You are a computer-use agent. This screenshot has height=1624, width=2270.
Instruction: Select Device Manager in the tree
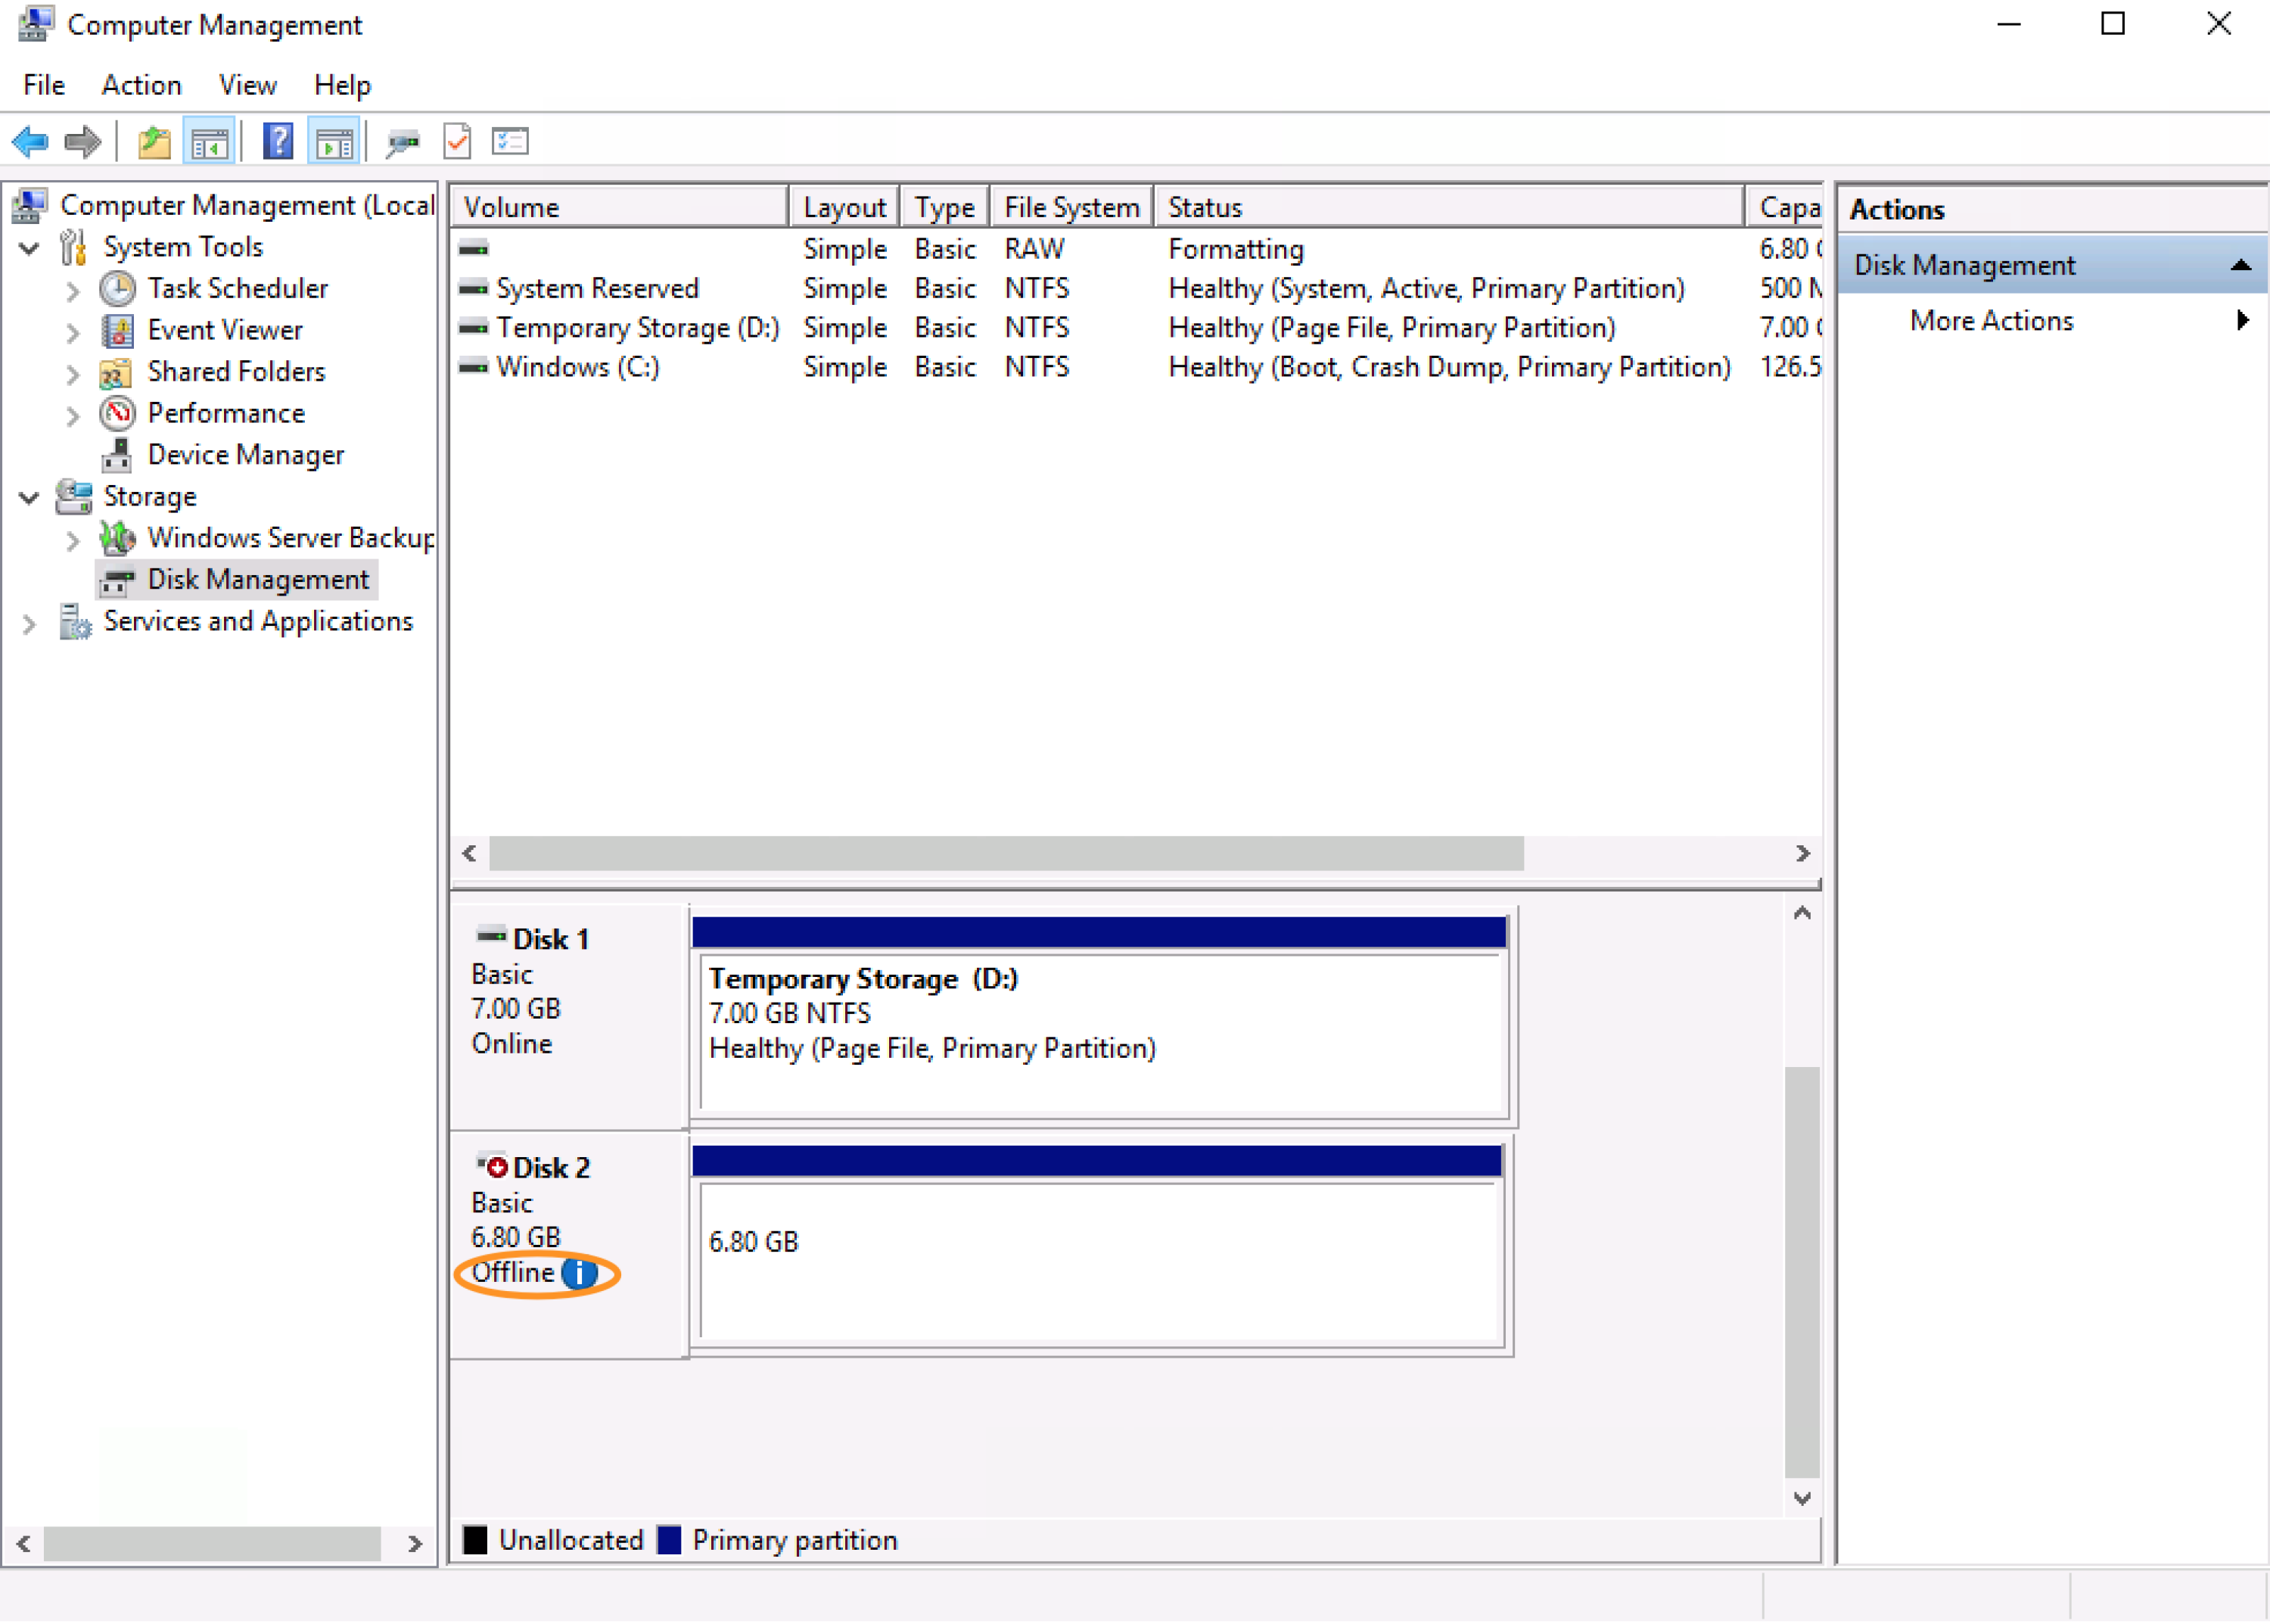click(x=245, y=455)
